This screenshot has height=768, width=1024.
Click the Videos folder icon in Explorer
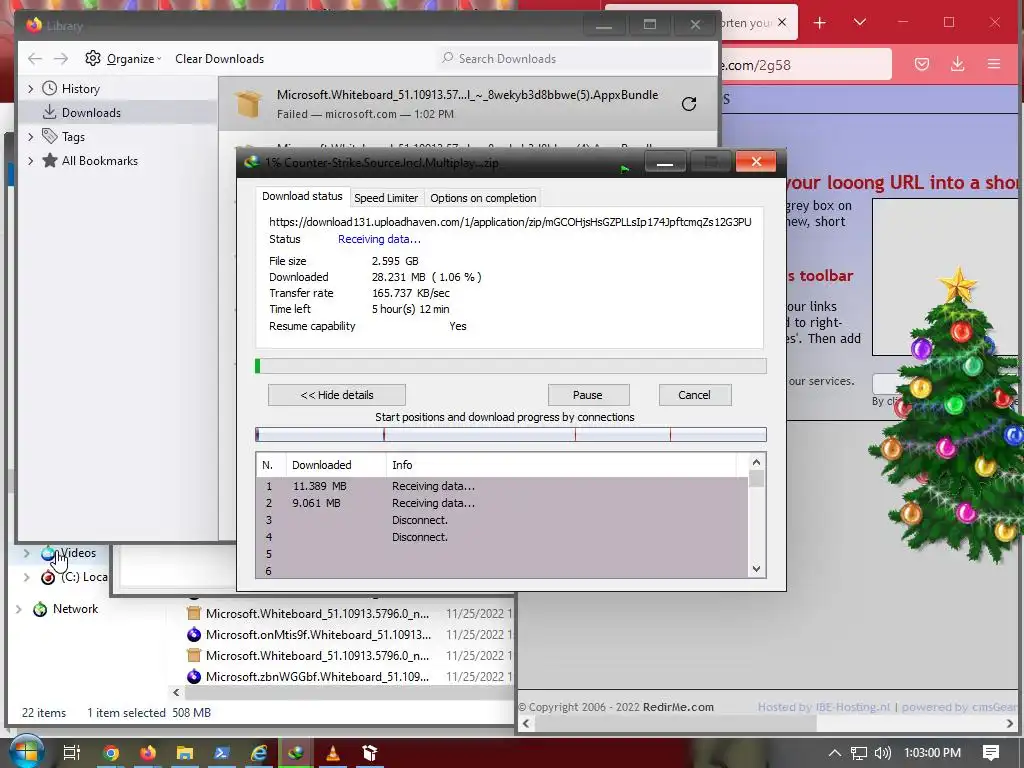pyautogui.click(x=48, y=553)
